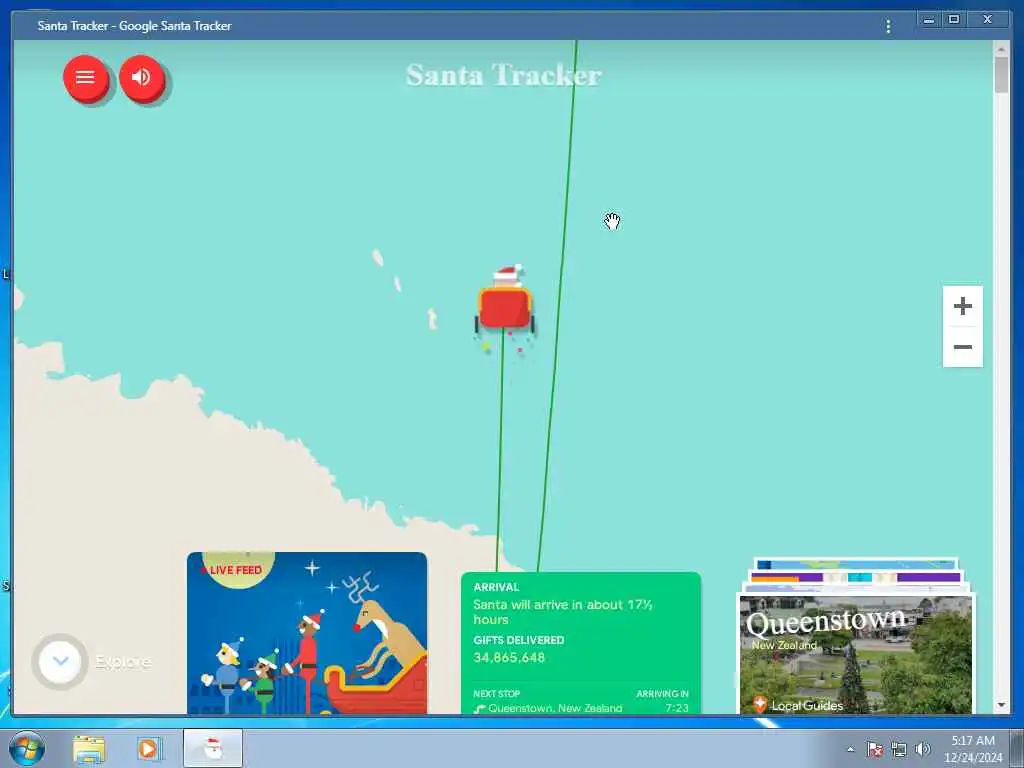This screenshot has width=1024, height=768.
Task: Select Santa Tracker taskbar button
Action: point(213,748)
